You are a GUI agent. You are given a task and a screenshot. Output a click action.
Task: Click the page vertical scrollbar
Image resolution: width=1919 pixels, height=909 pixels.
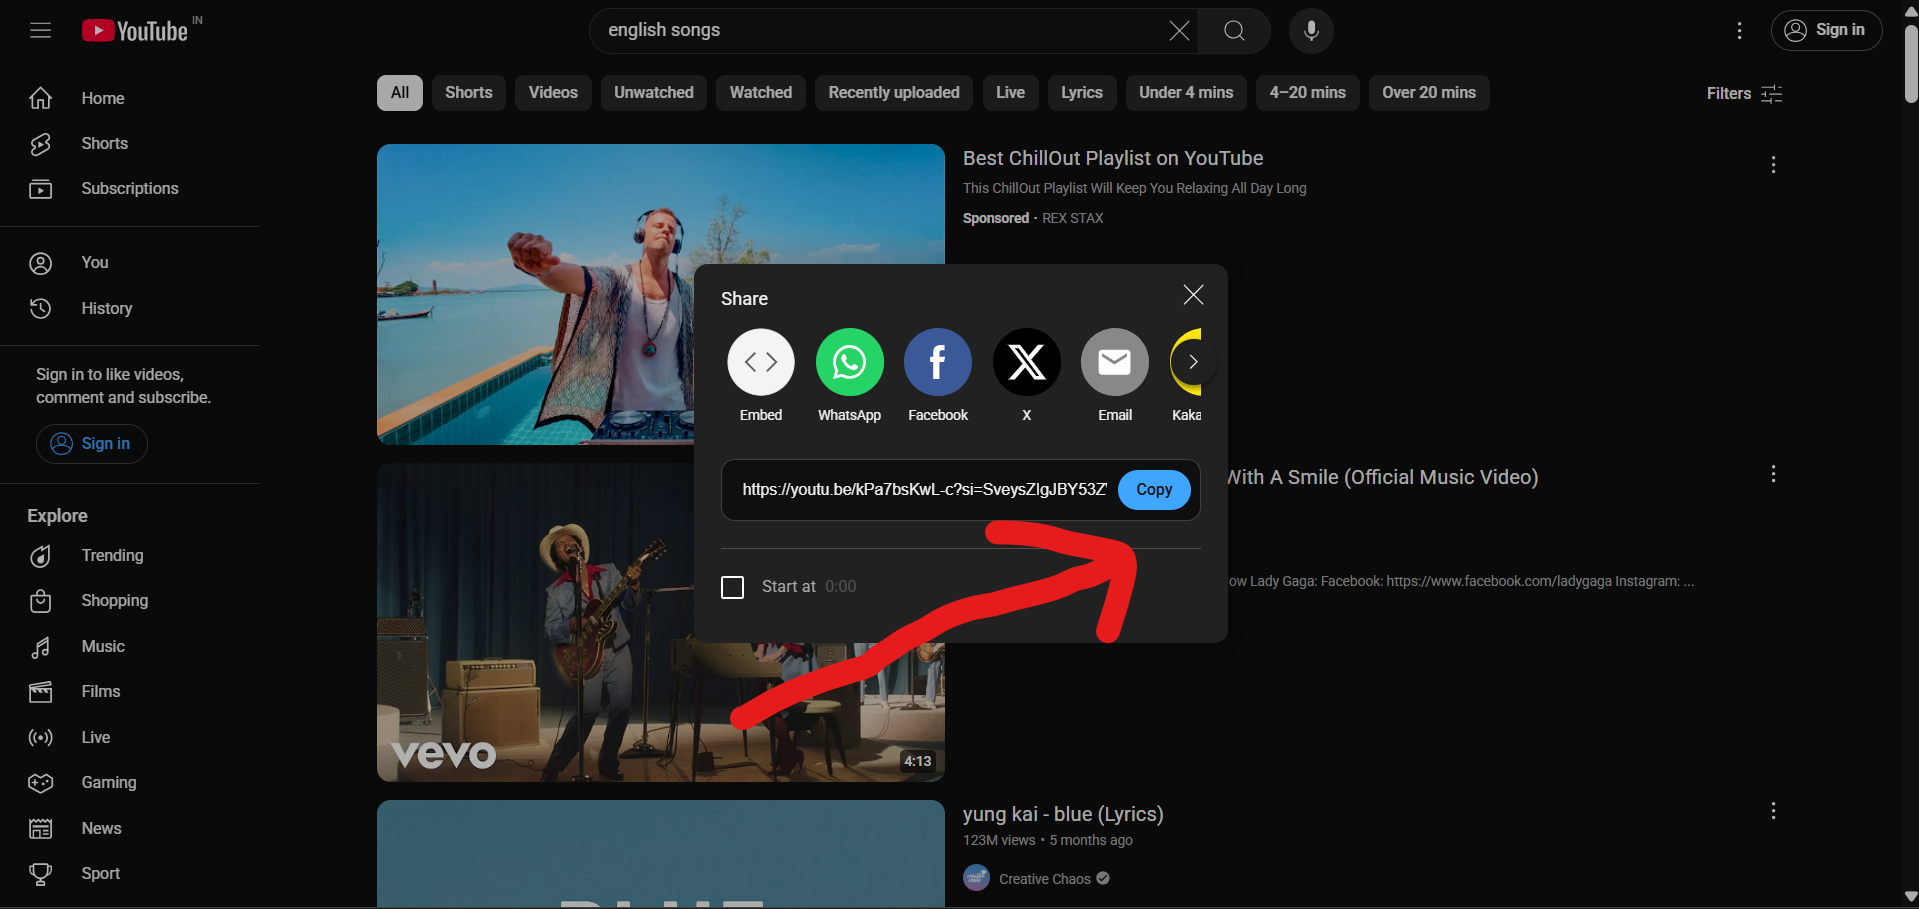(x=1911, y=65)
